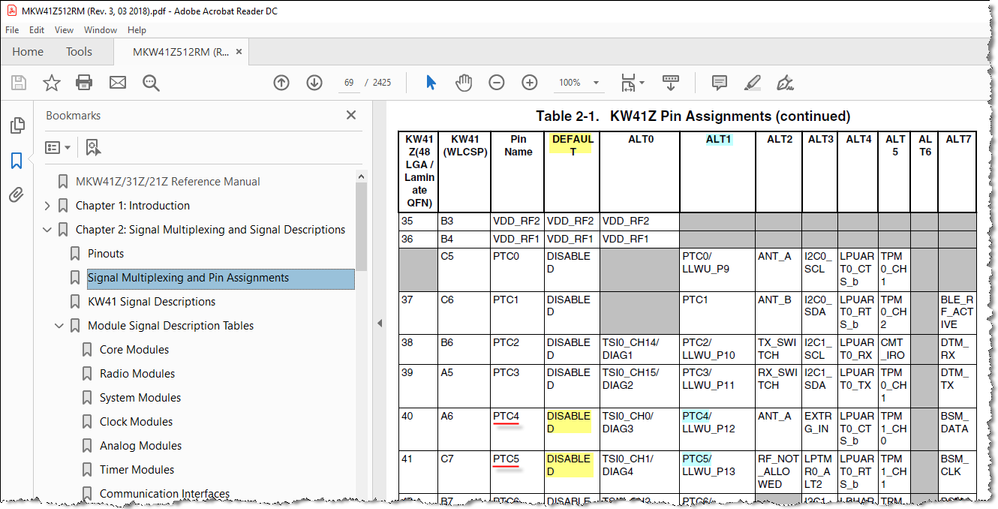Open the Radio Modules bookmark

pos(137,374)
